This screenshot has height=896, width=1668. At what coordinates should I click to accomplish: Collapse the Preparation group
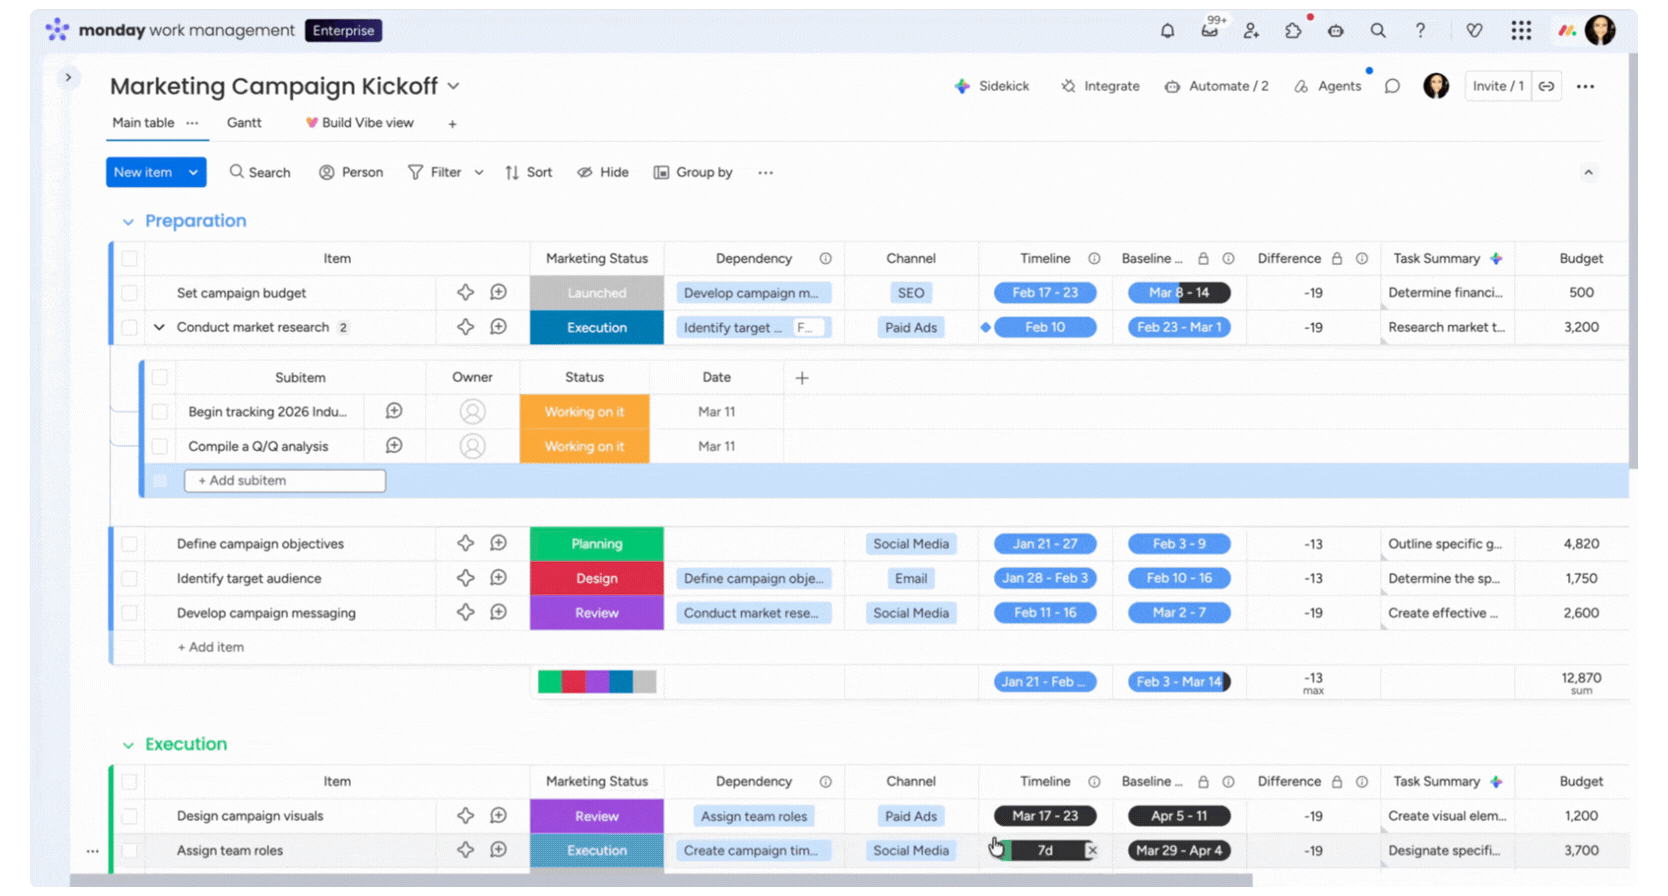click(128, 222)
